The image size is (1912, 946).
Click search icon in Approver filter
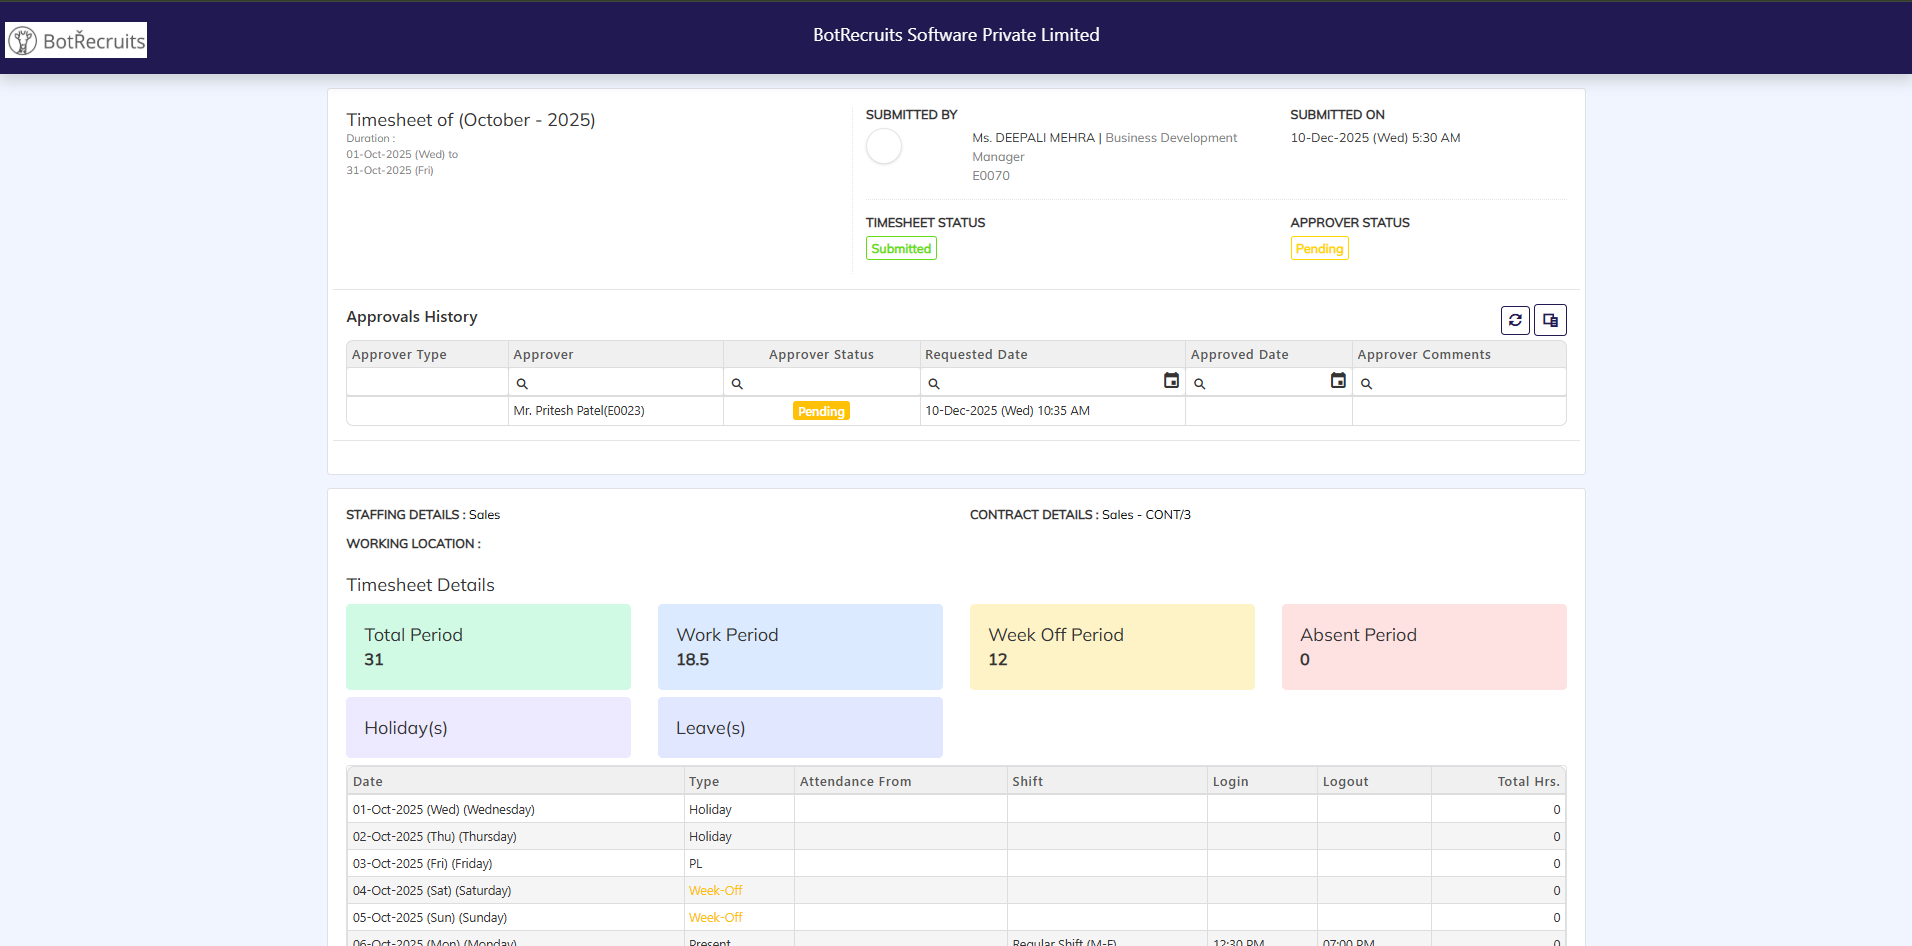point(522,384)
